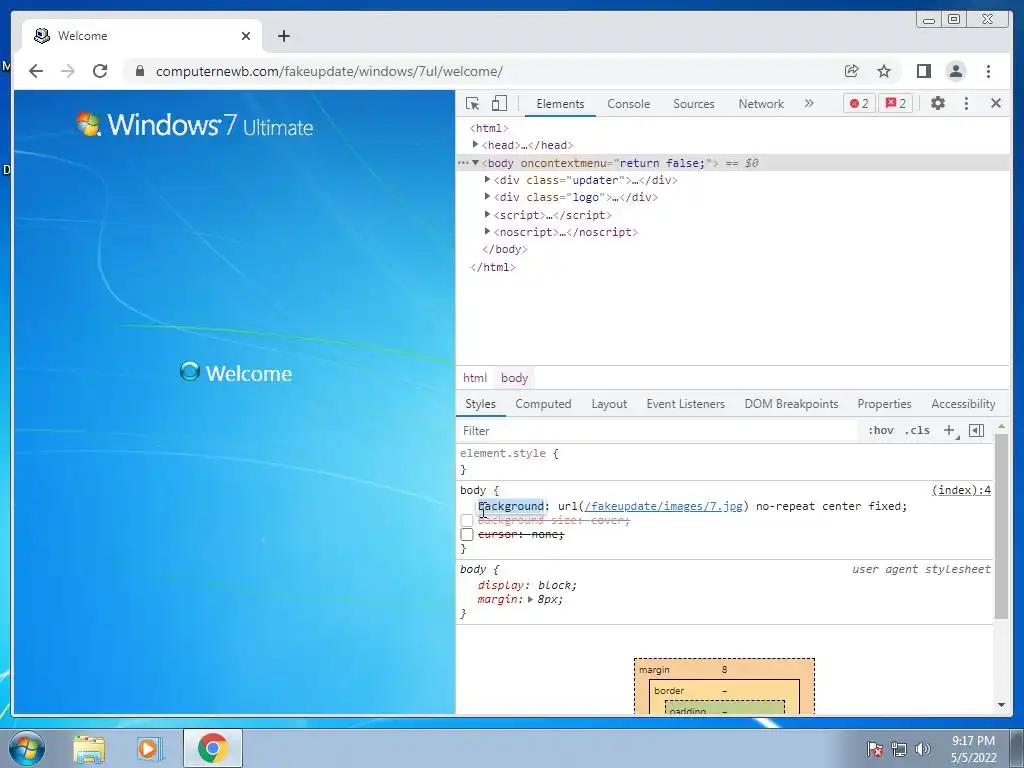Open Windows Explorer from taskbar

[89, 749]
